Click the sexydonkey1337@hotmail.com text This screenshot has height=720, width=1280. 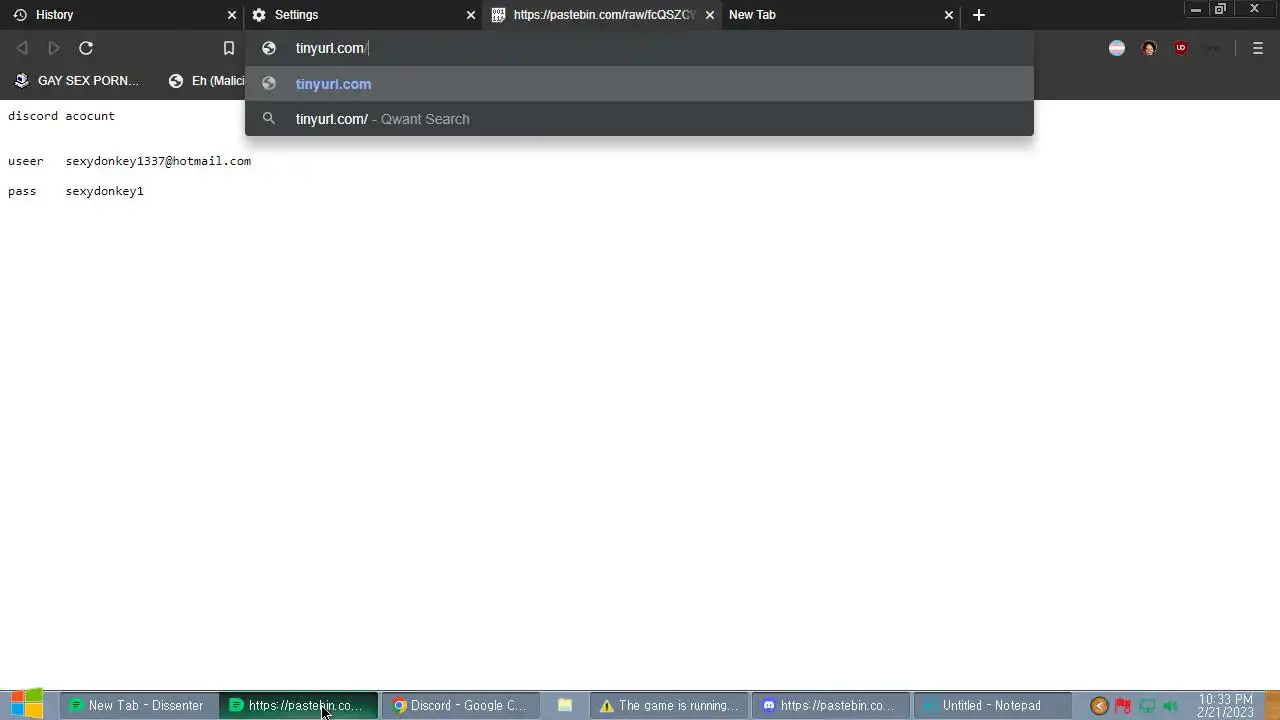pyautogui.click(x=158, y=161)
